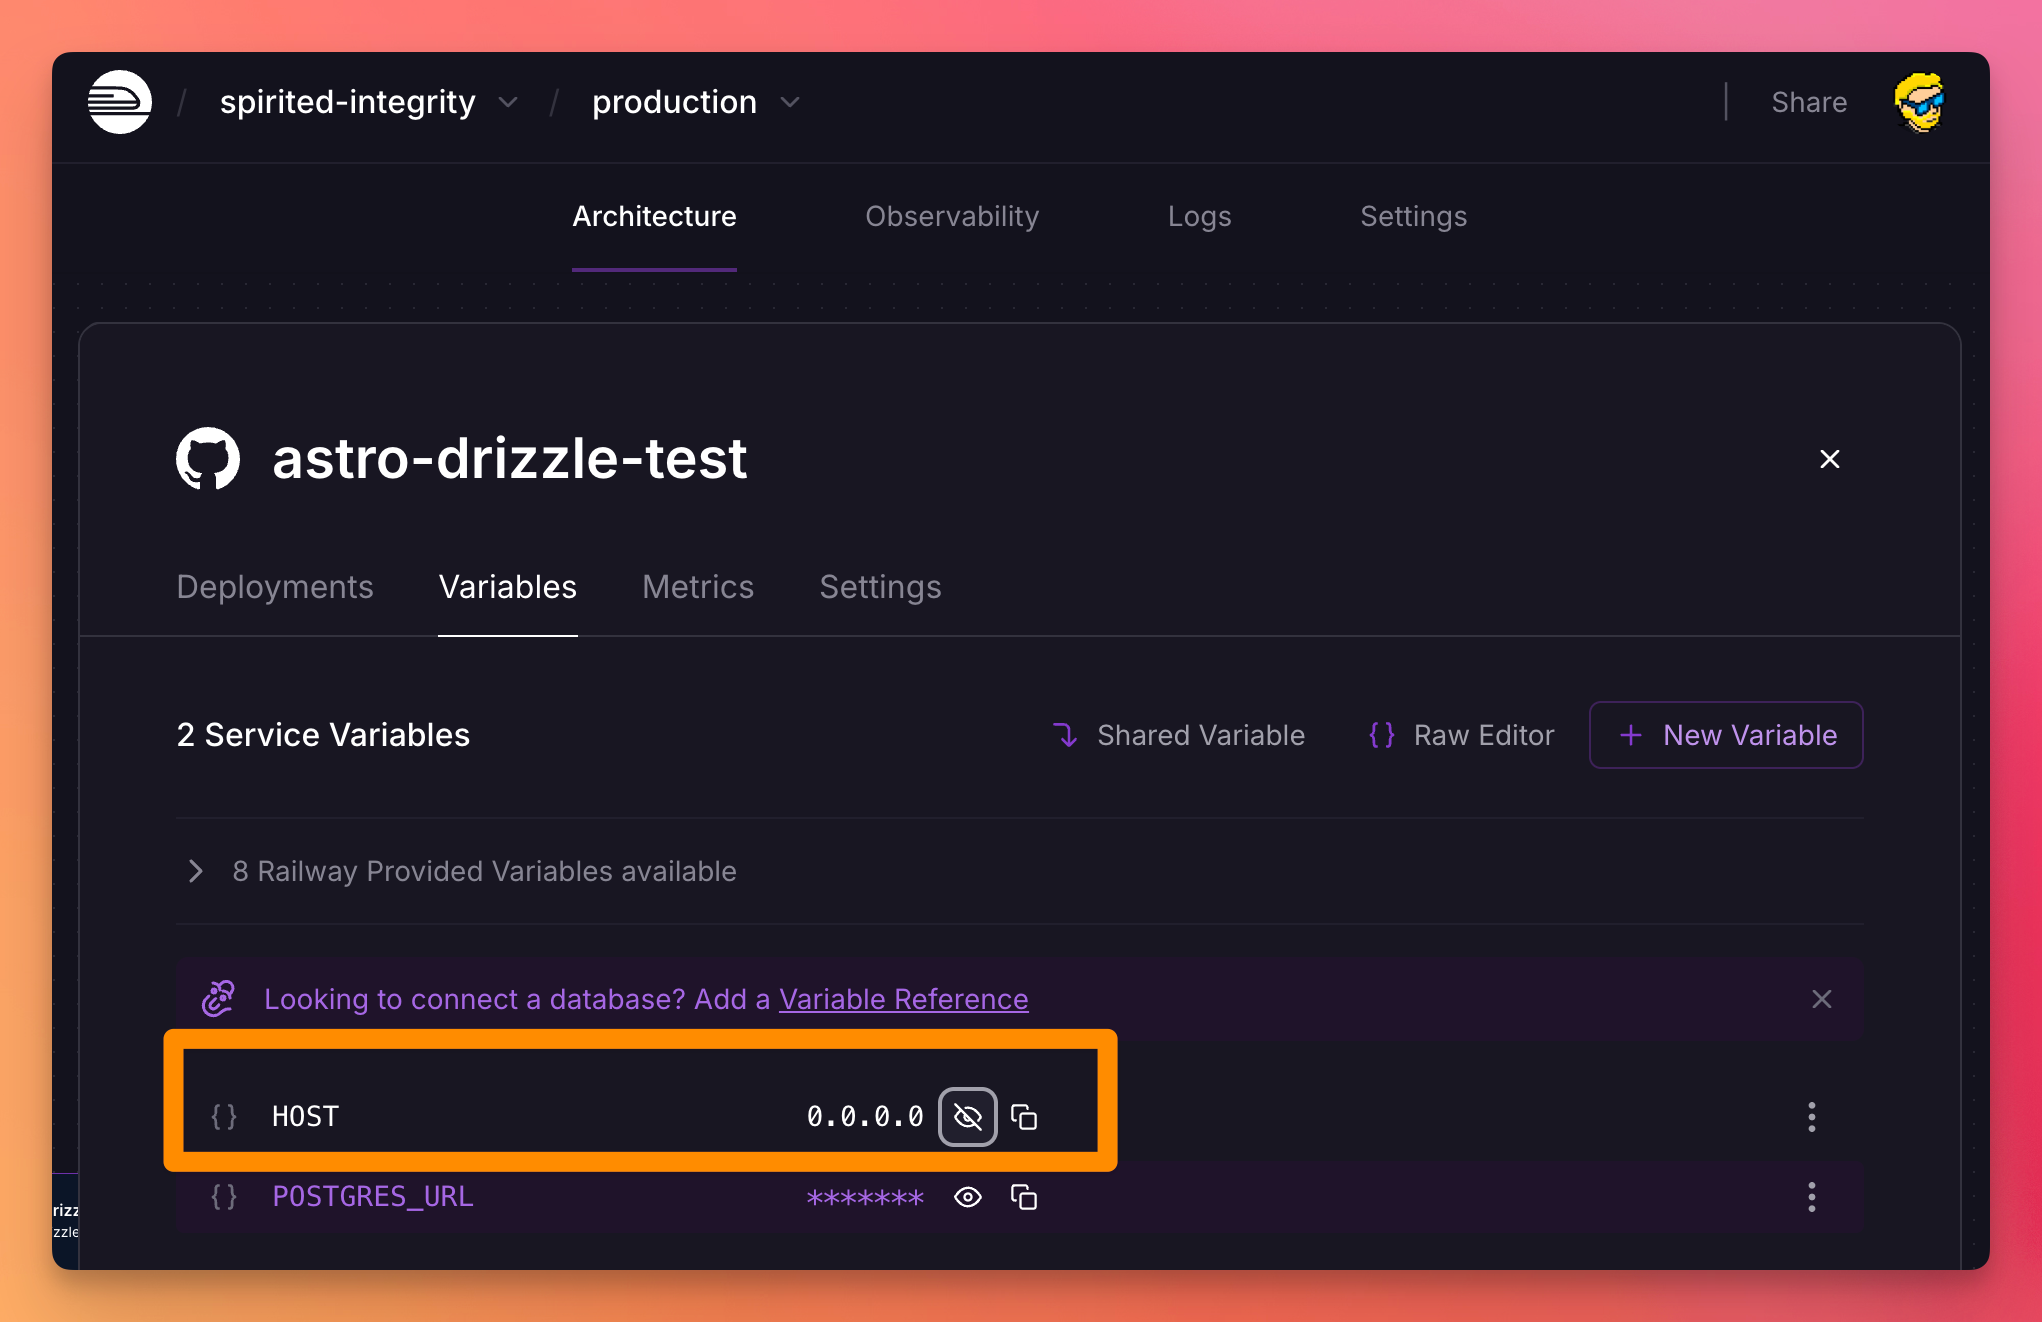Click the Share button
This screenshot has height=1322, width=2042.
coord(1808,102)
